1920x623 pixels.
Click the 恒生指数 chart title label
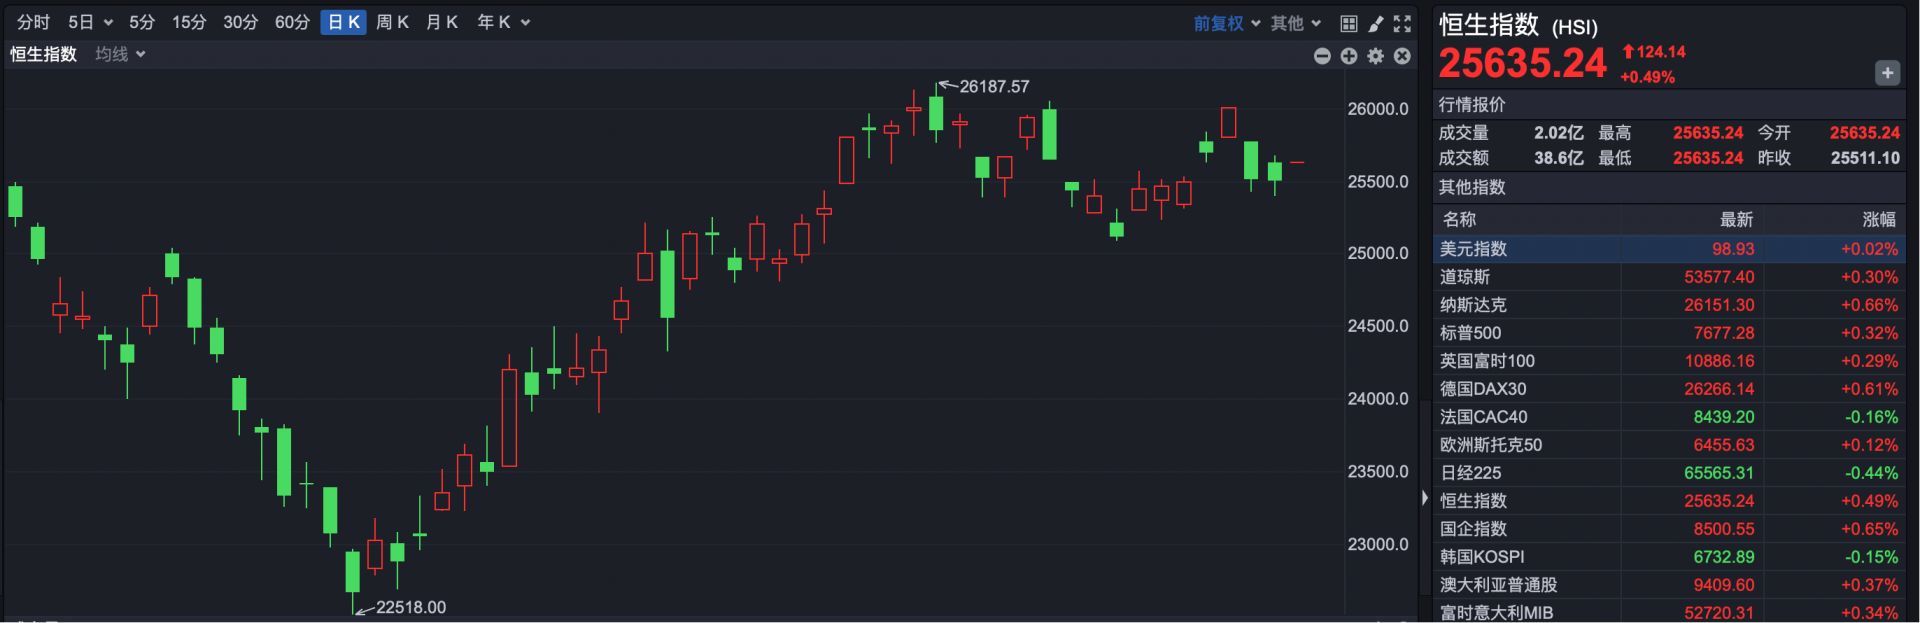click(43, 54)
